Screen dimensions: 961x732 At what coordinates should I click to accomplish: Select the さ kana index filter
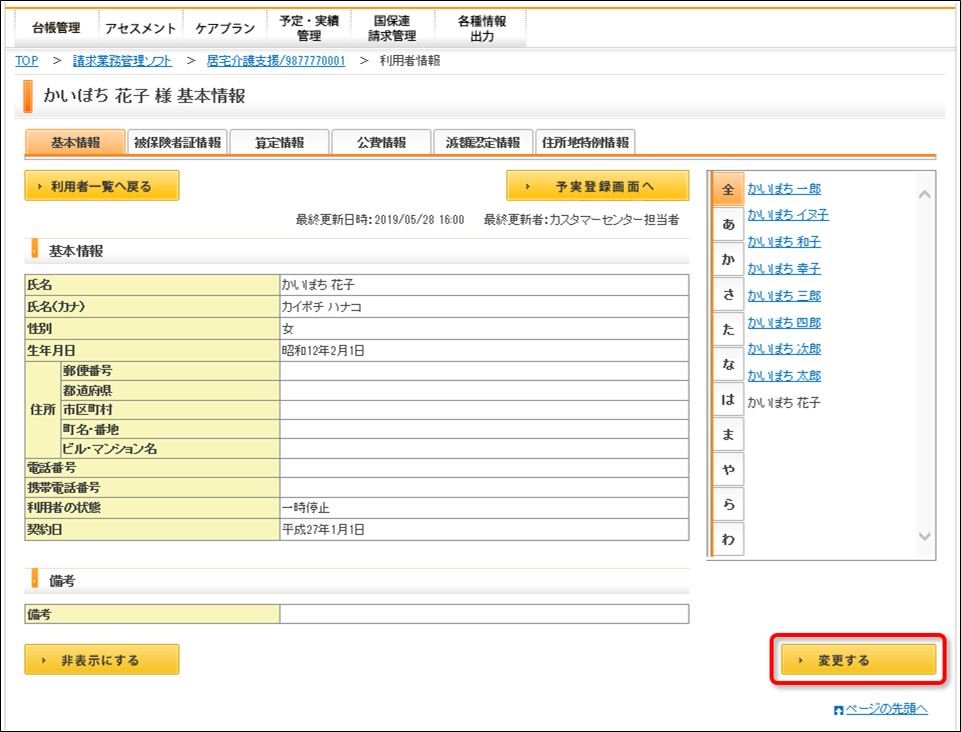[x=728, y=294]
